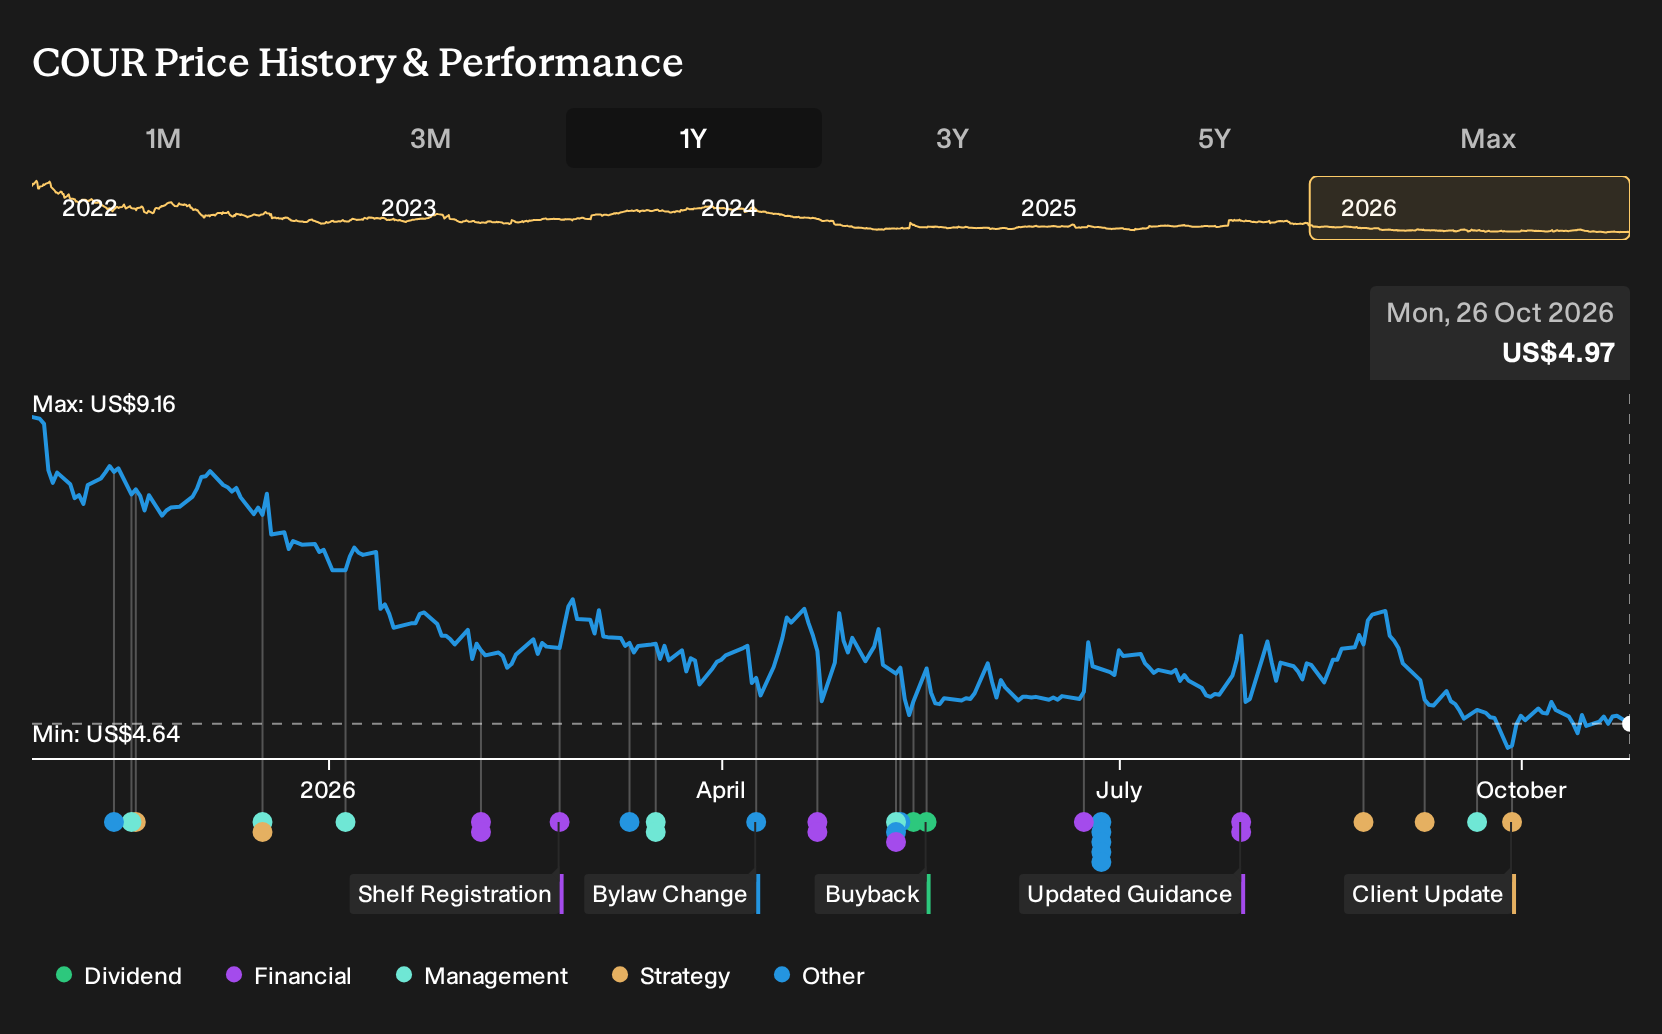Click the first orange marker after Updated Guidance

pos(1363,822)
